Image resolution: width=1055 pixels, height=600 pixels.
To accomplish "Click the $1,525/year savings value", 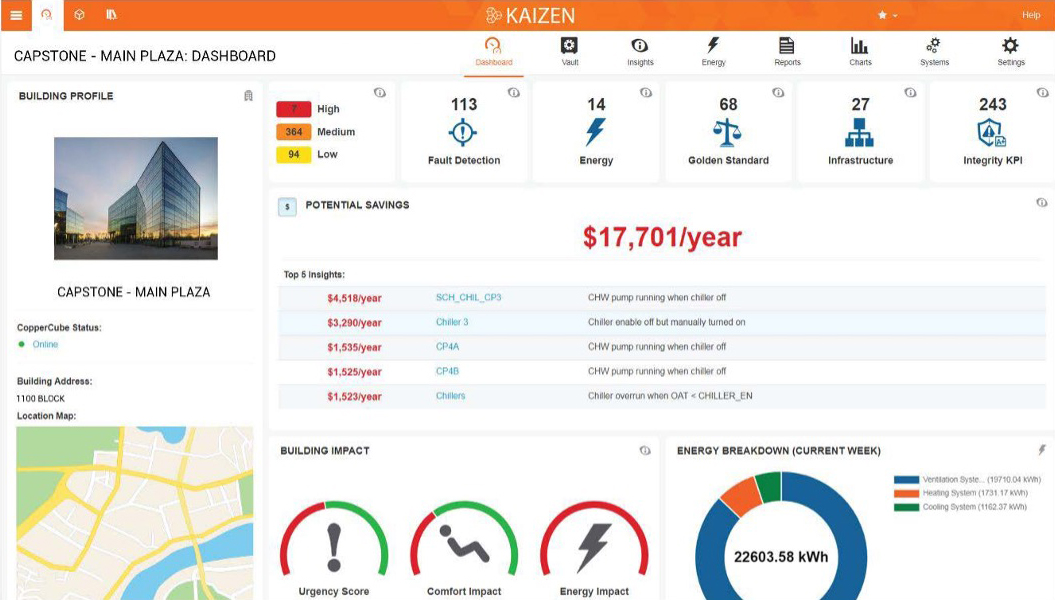I will (x=355, y=372).
